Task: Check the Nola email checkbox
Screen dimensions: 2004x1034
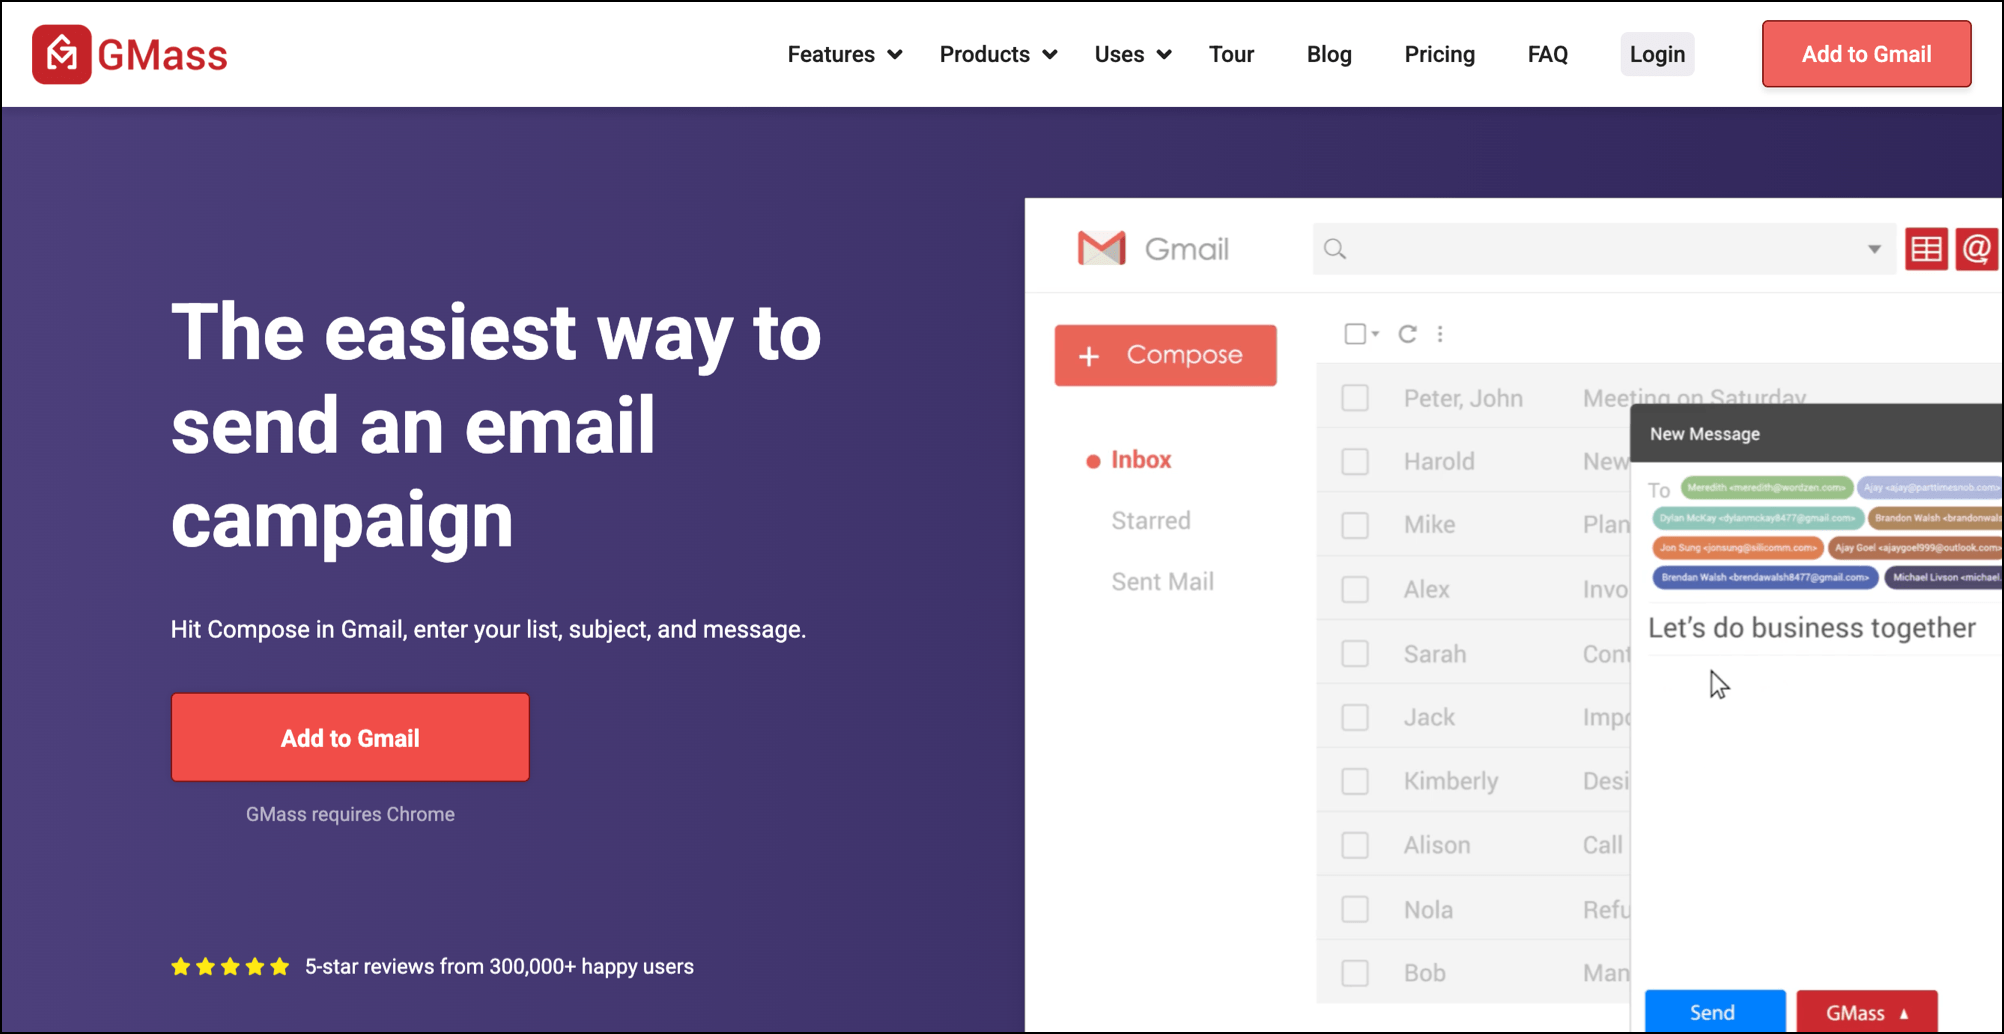Action: [1355, 909]
